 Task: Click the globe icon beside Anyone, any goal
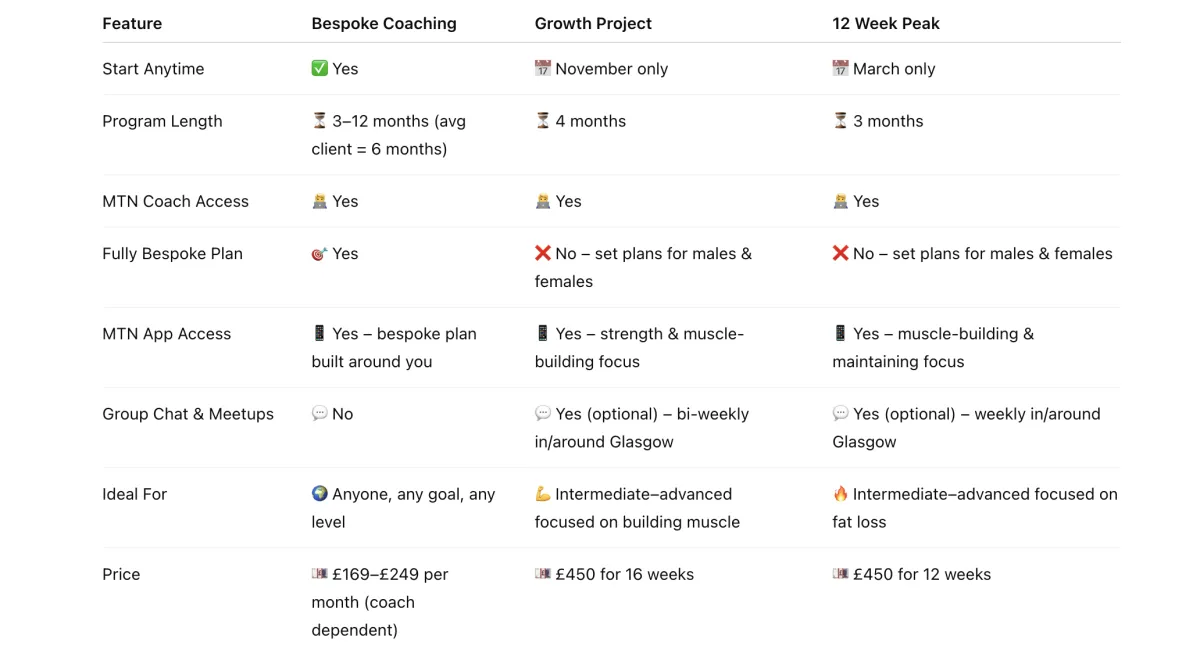tap(320, 494)
